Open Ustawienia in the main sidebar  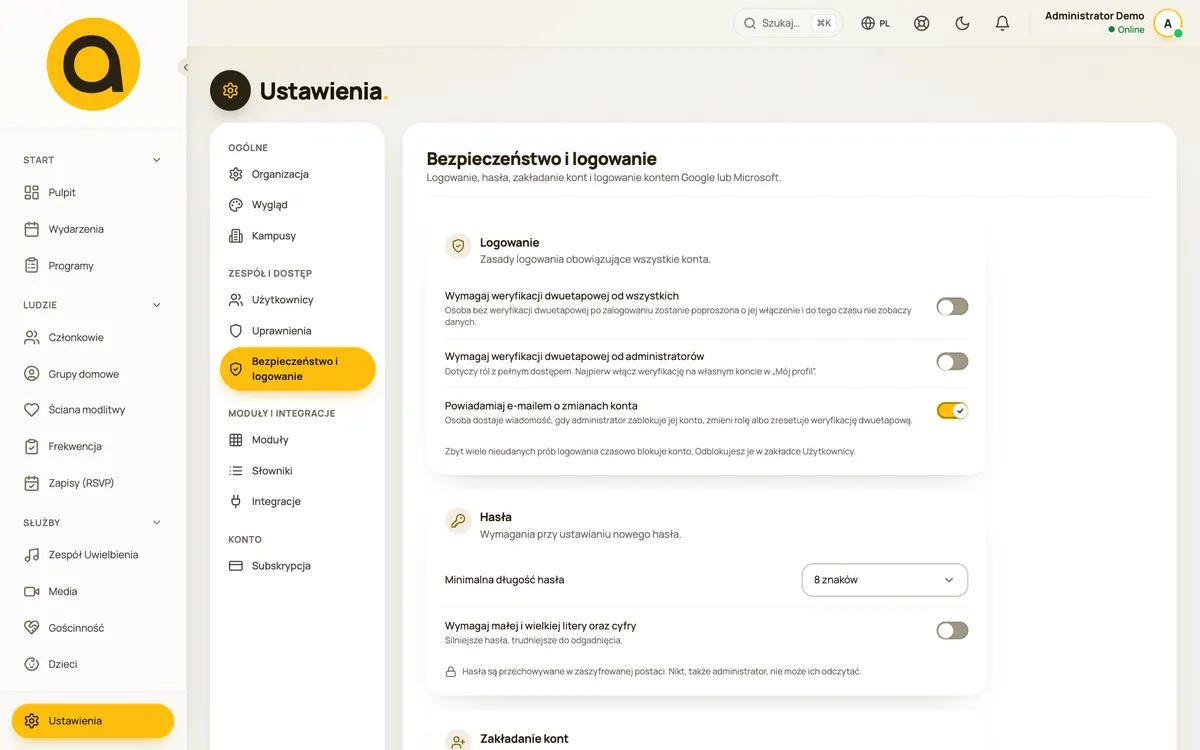(93, 721)
